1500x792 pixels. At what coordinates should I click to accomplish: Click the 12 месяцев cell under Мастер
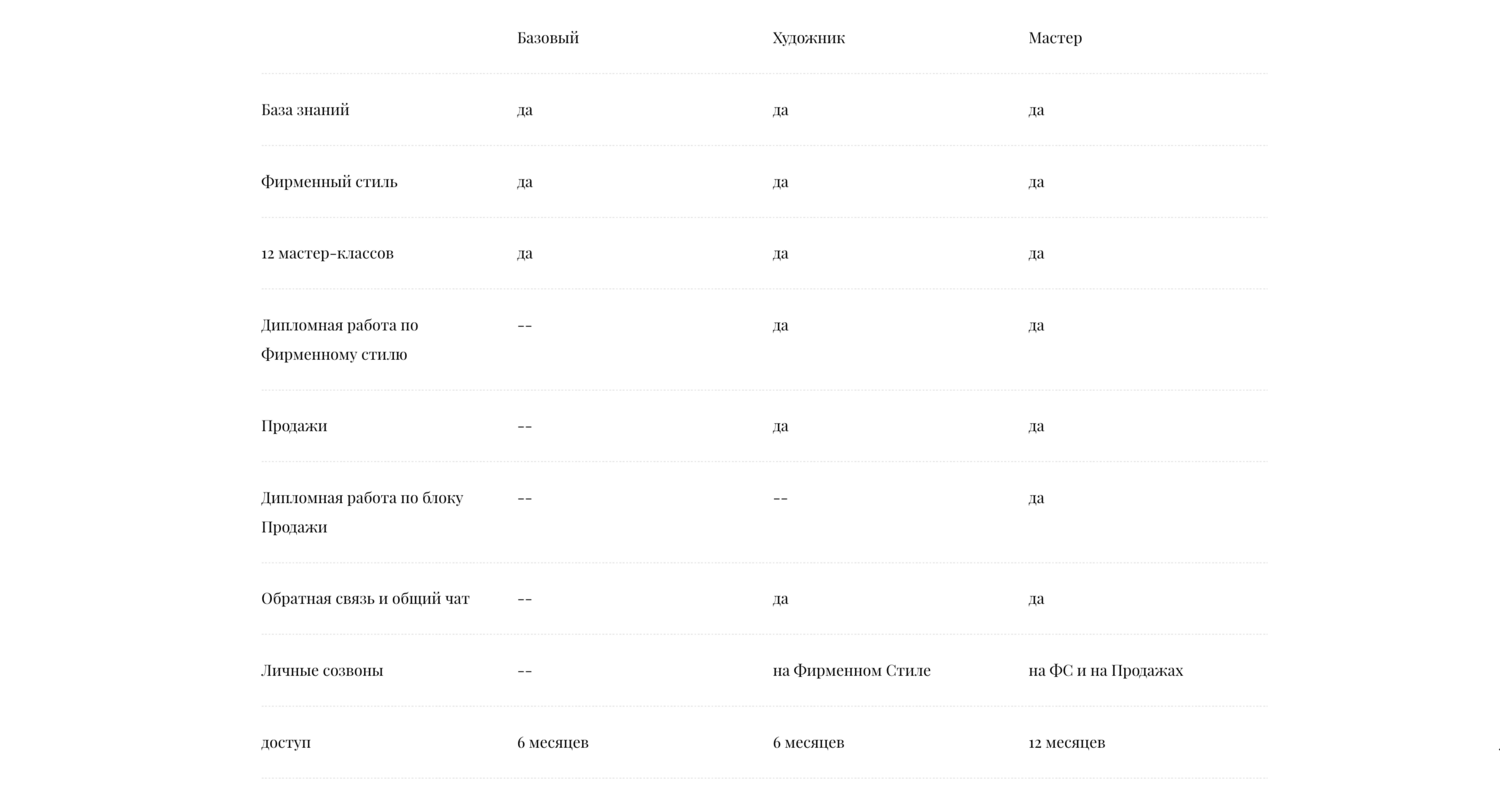coord(1066,743)
